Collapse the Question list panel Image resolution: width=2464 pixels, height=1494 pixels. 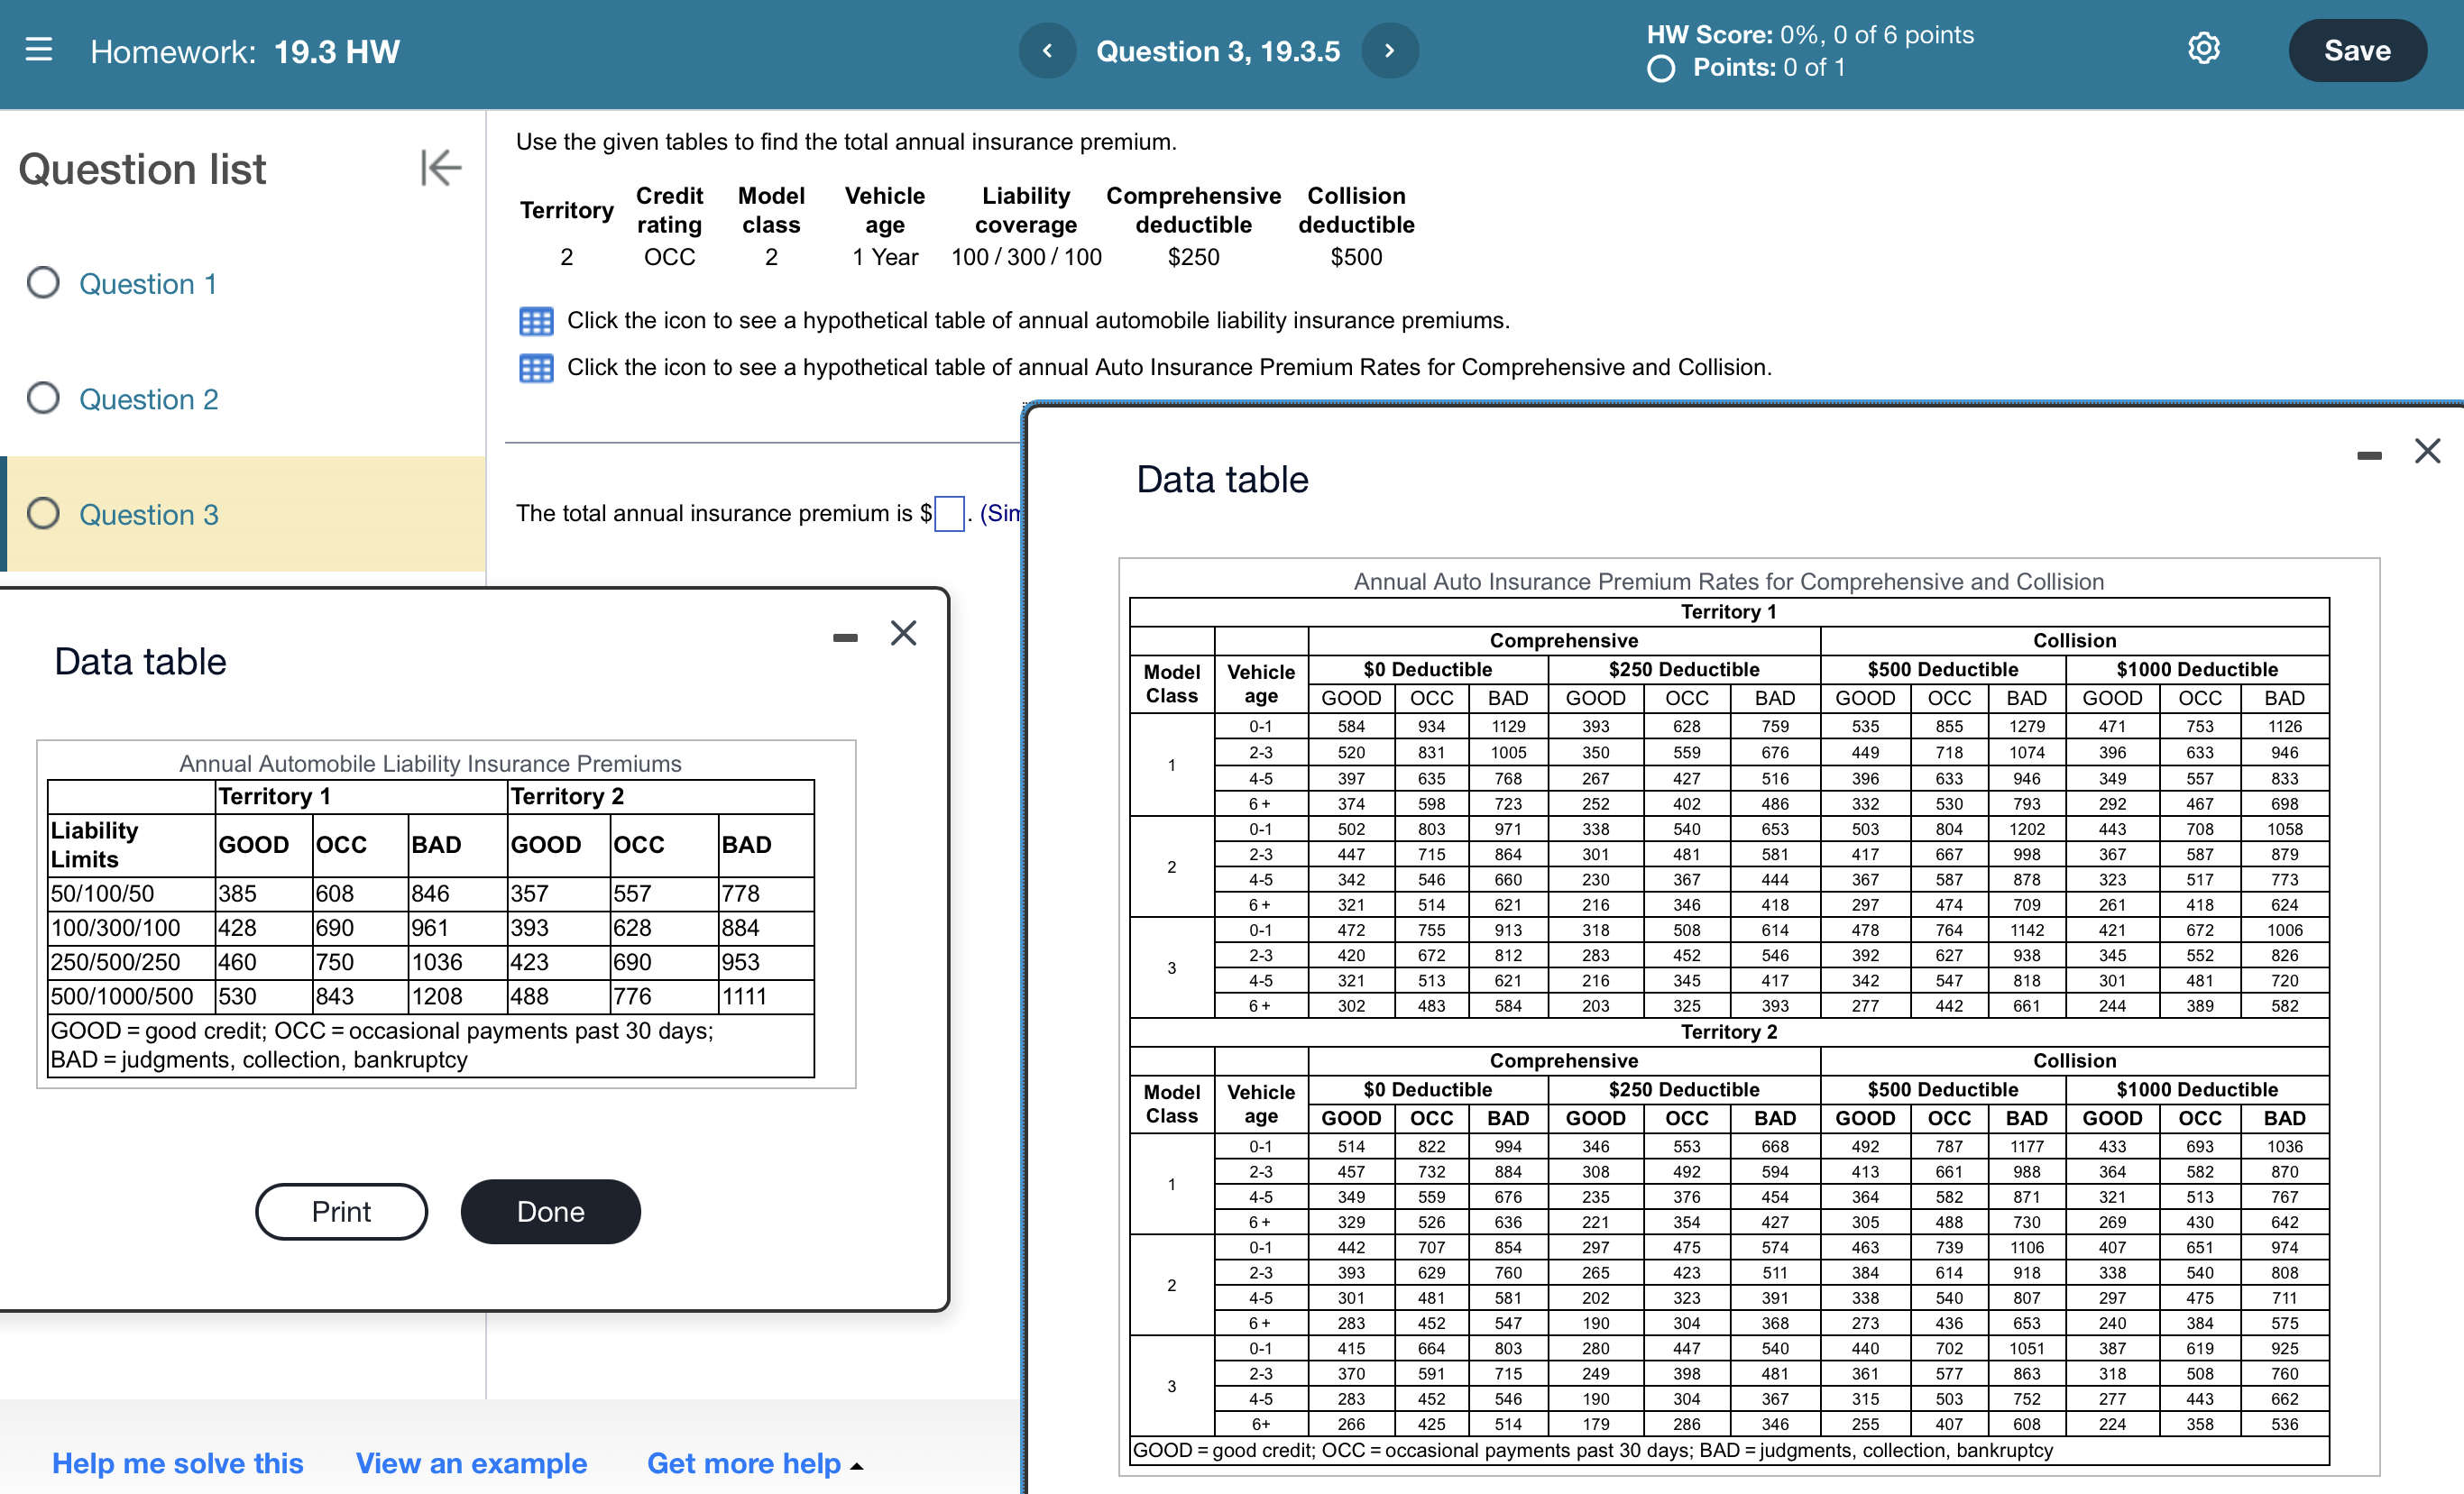click(440, 168)
